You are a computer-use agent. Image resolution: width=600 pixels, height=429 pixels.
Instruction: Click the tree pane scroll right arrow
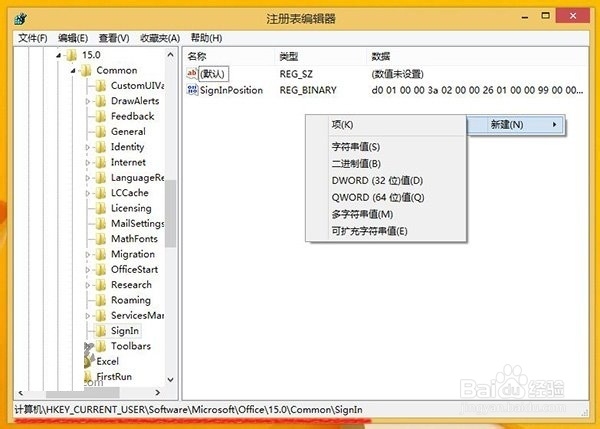(x=158, y=393)
